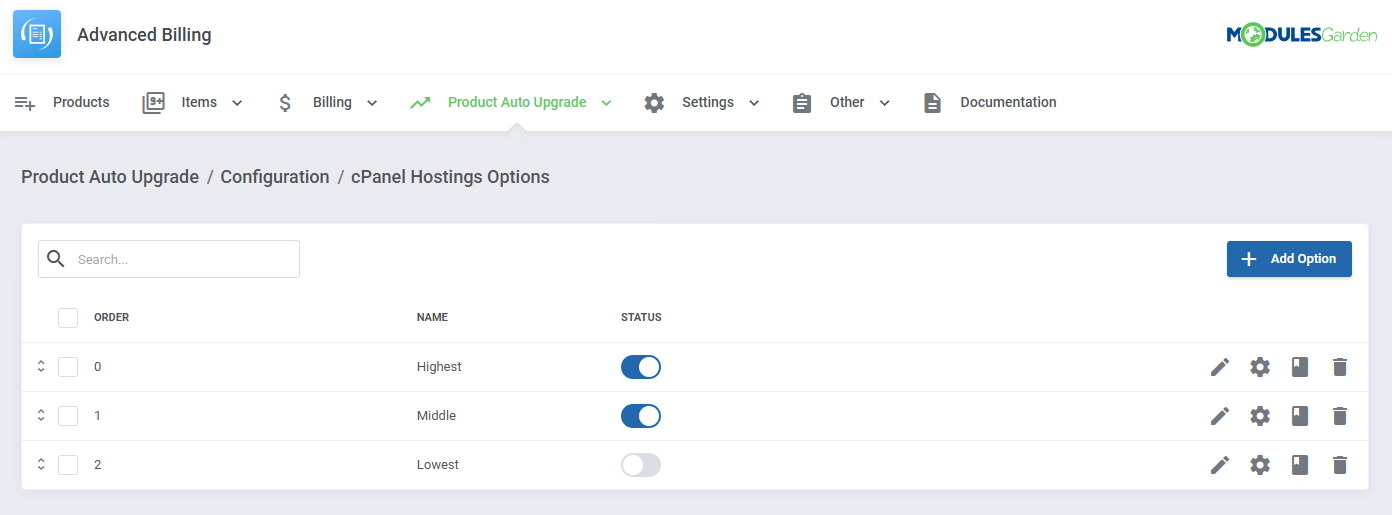
Task: Click the trash icon for Highest row
Action: click(1340, 367)
